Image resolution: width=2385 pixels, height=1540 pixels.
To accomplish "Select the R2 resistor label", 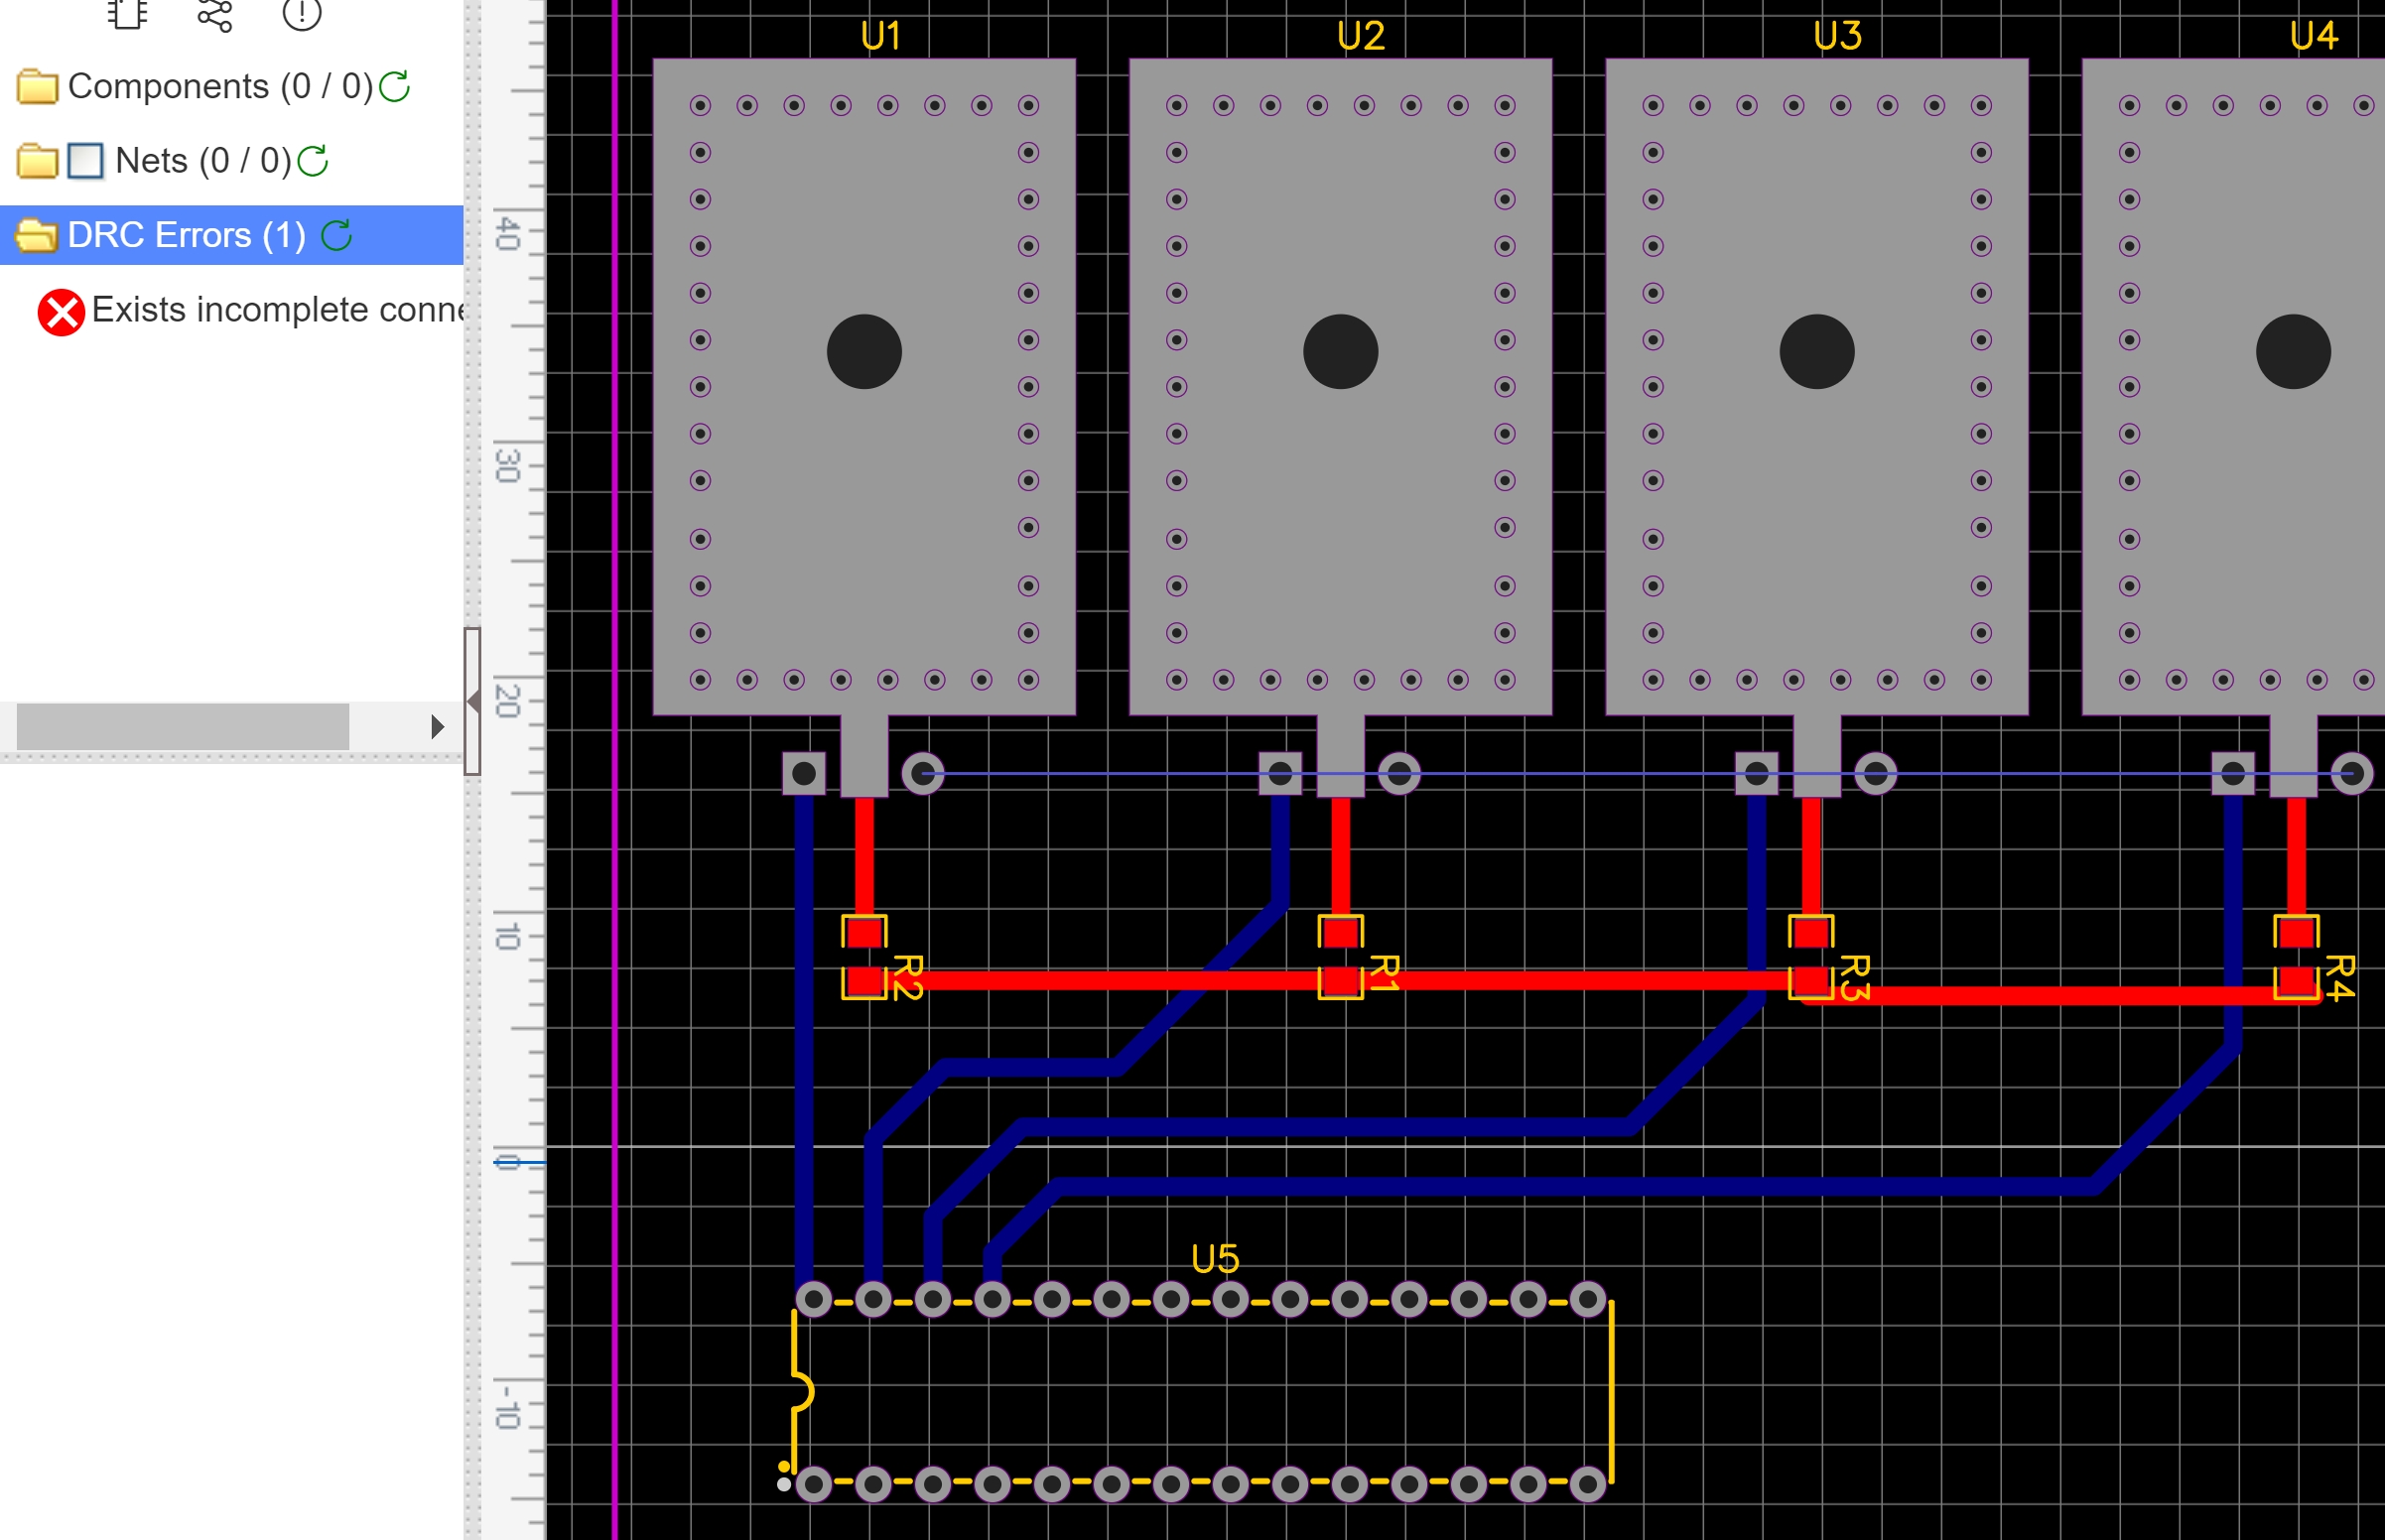I will tap(907, 977).
